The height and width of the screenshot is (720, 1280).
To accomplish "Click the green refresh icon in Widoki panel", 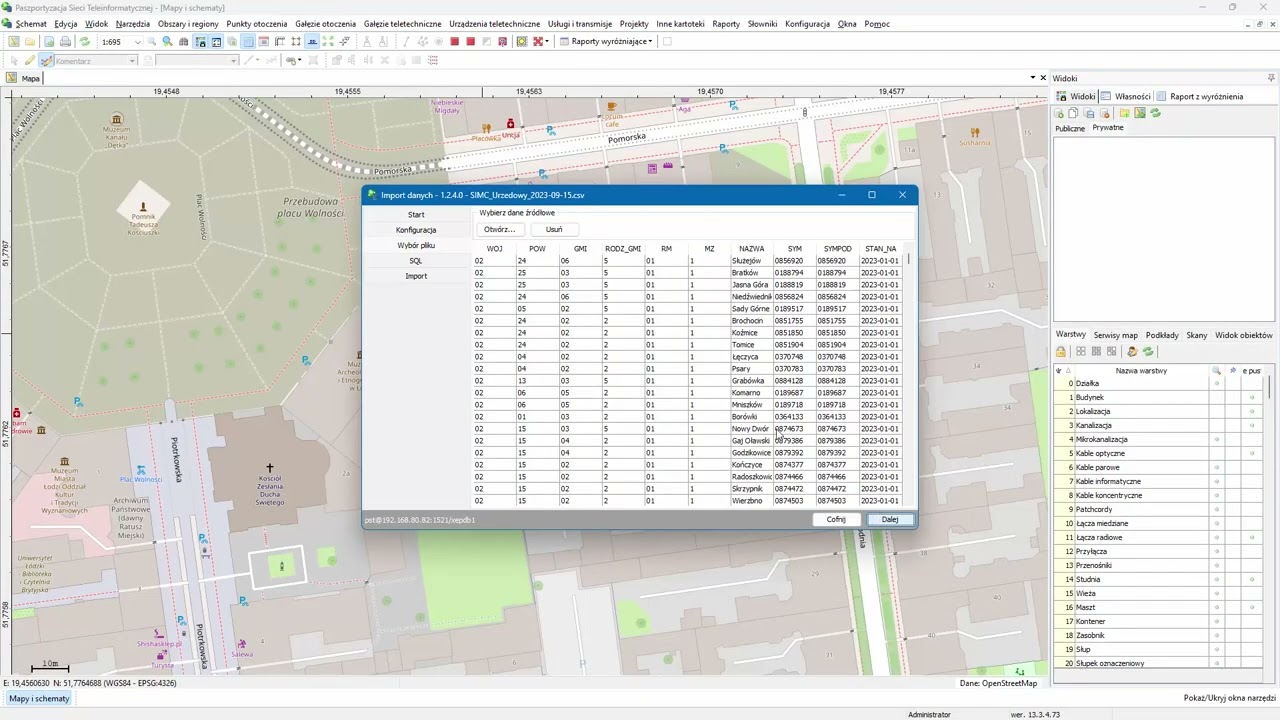I will [1156, 113].
